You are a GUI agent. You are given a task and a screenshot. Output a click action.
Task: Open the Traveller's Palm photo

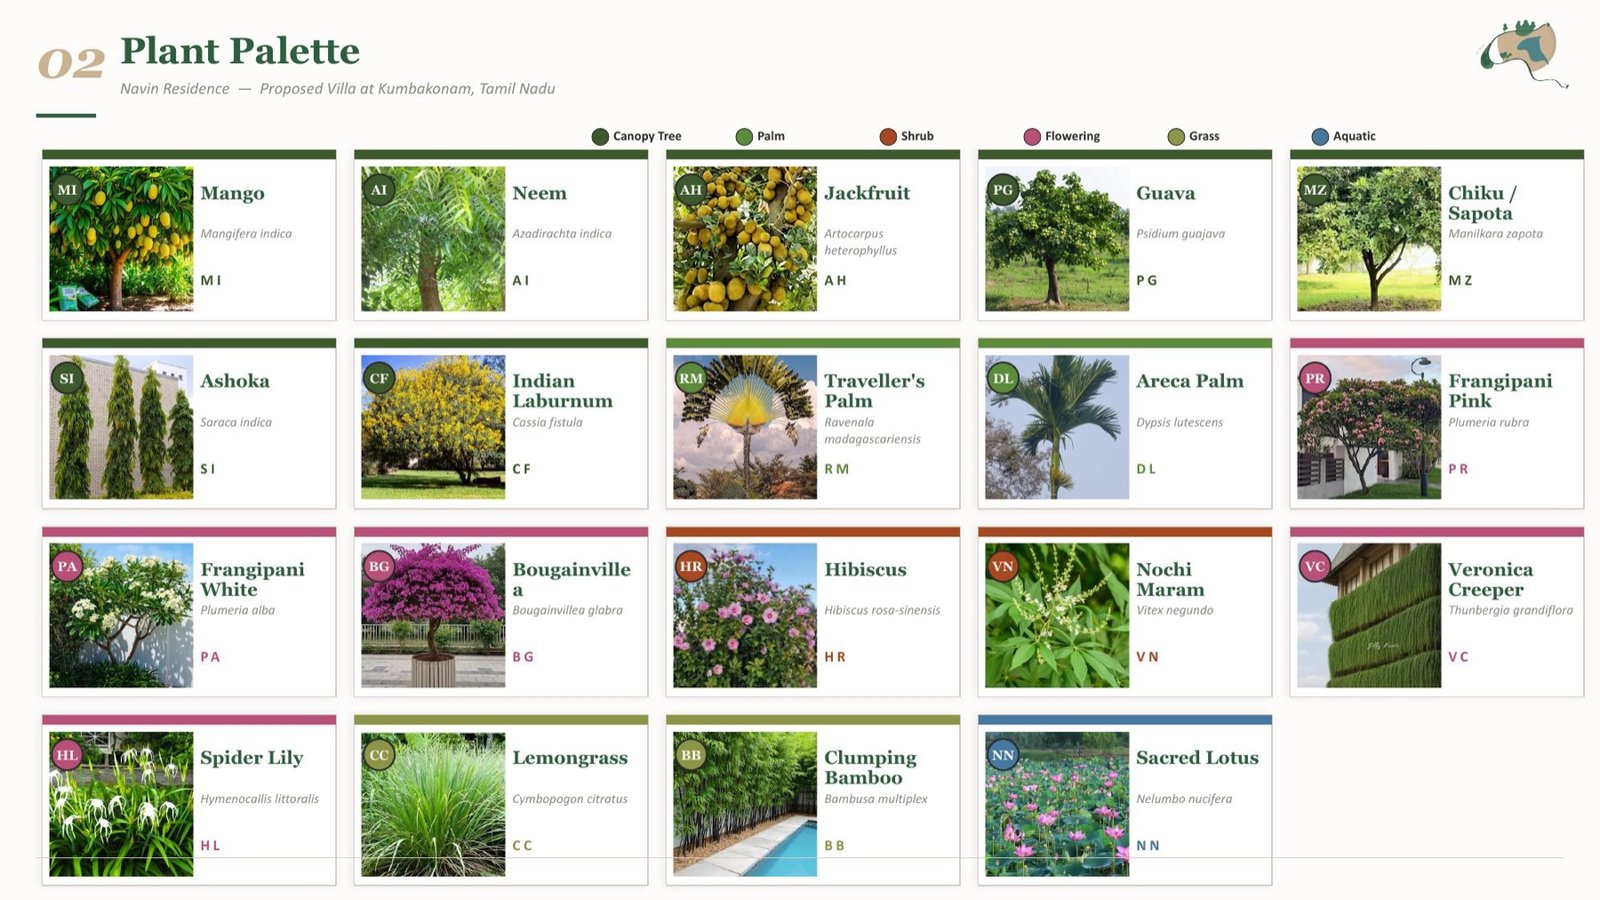click(x=745, y=427)
